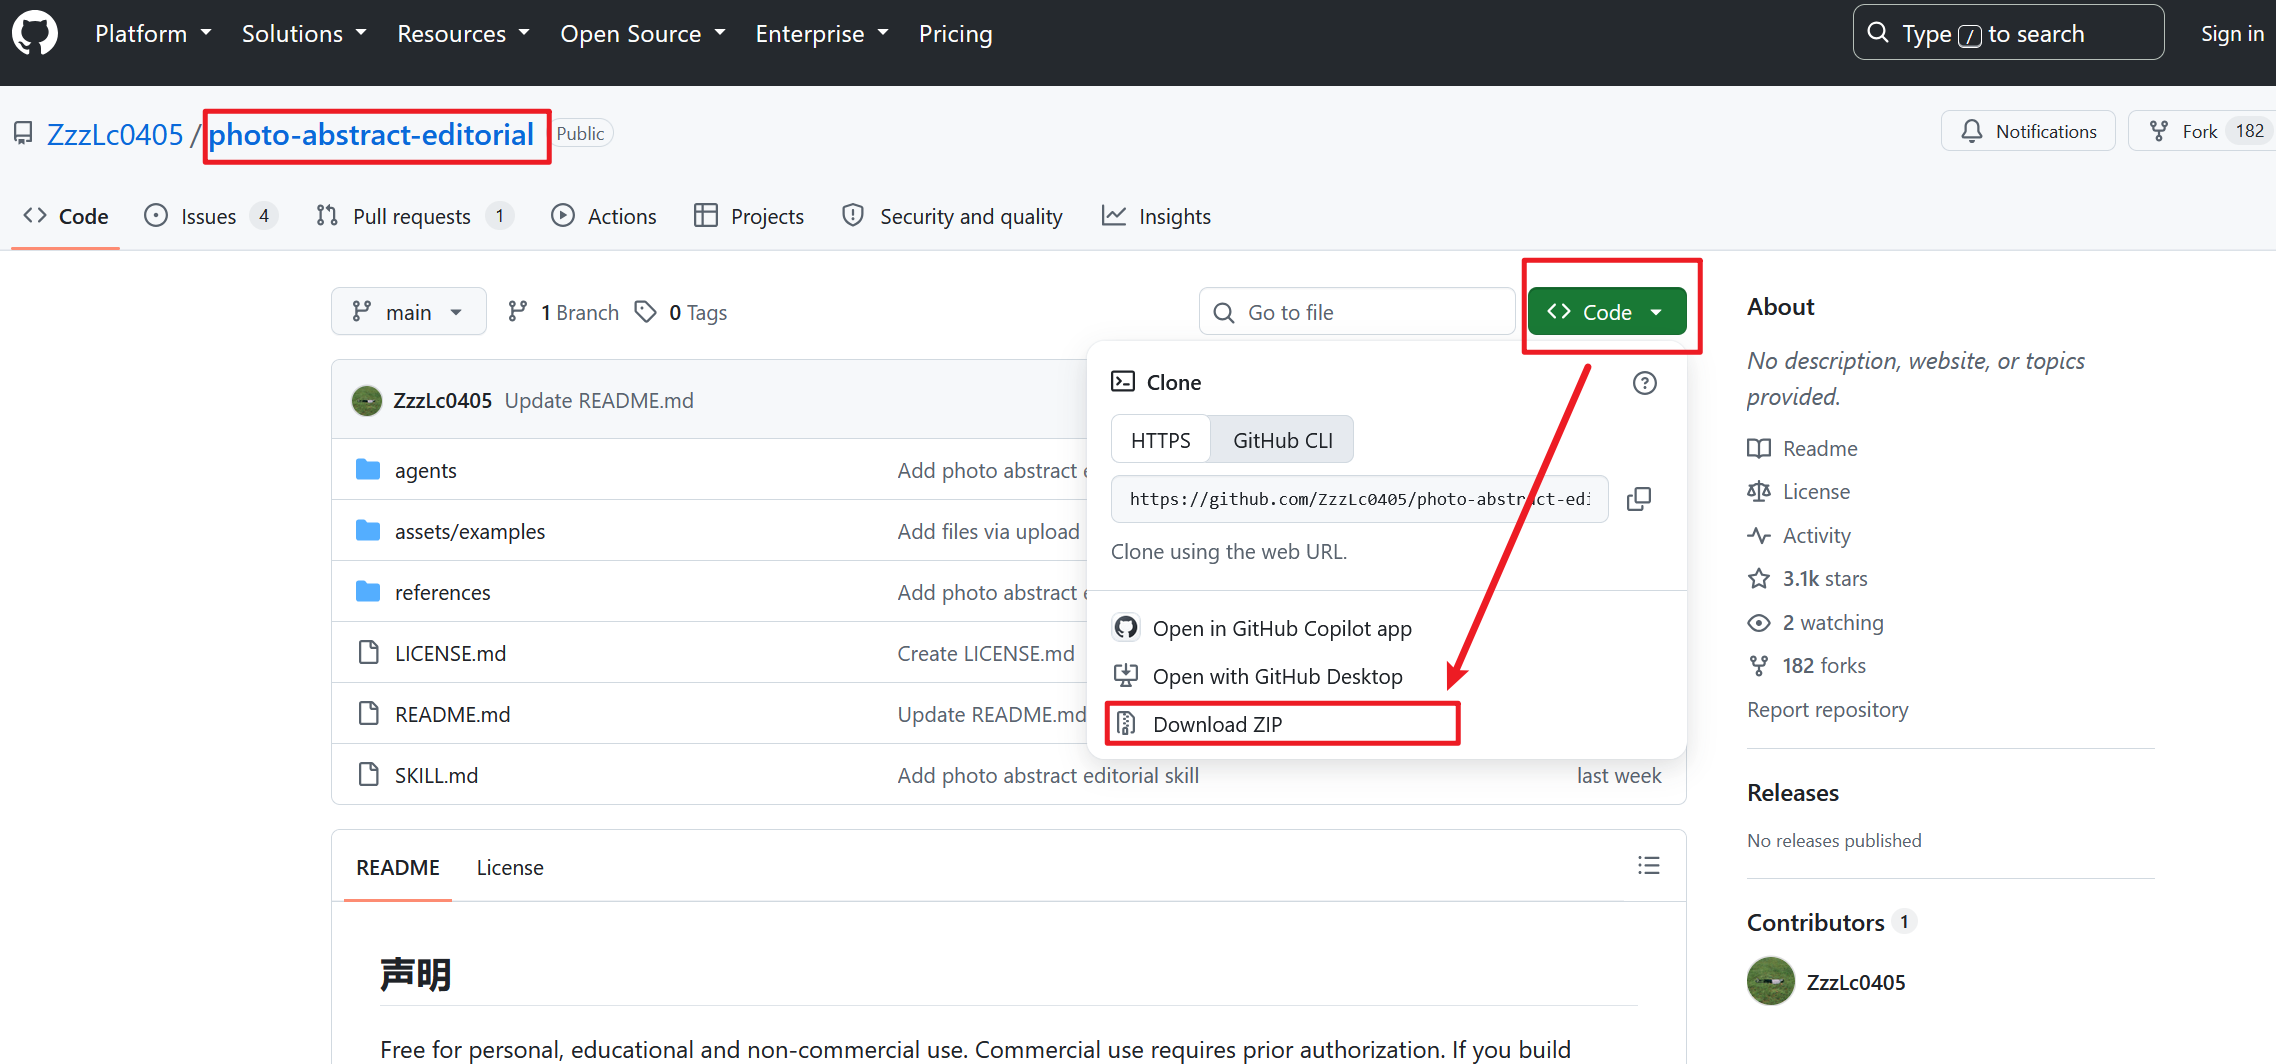Select the Code repository tab
This screenshot has height=1064, width=2276.
click(x=66, y=216)
